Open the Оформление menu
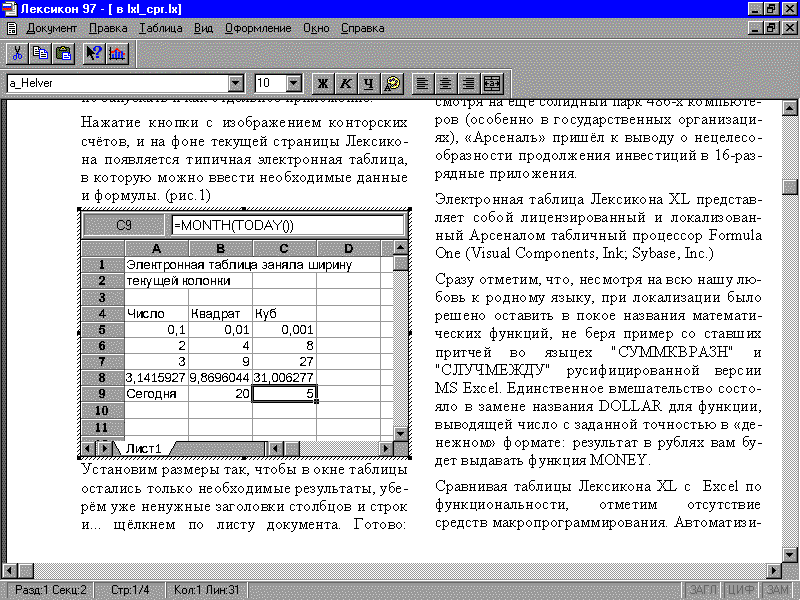The width and height of the screenshot is (800, 600). click(x=258, y=28)
